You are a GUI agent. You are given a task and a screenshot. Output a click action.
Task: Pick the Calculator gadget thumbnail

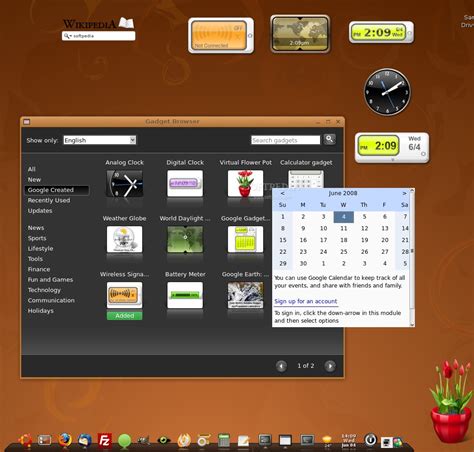pyautogui.click(x=306, y=179)
